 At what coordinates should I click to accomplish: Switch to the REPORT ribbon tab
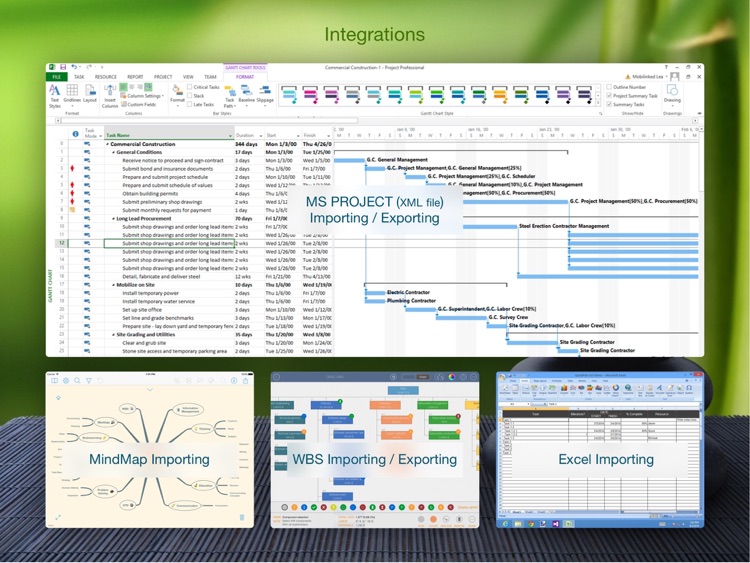click(x=135, y=77)
